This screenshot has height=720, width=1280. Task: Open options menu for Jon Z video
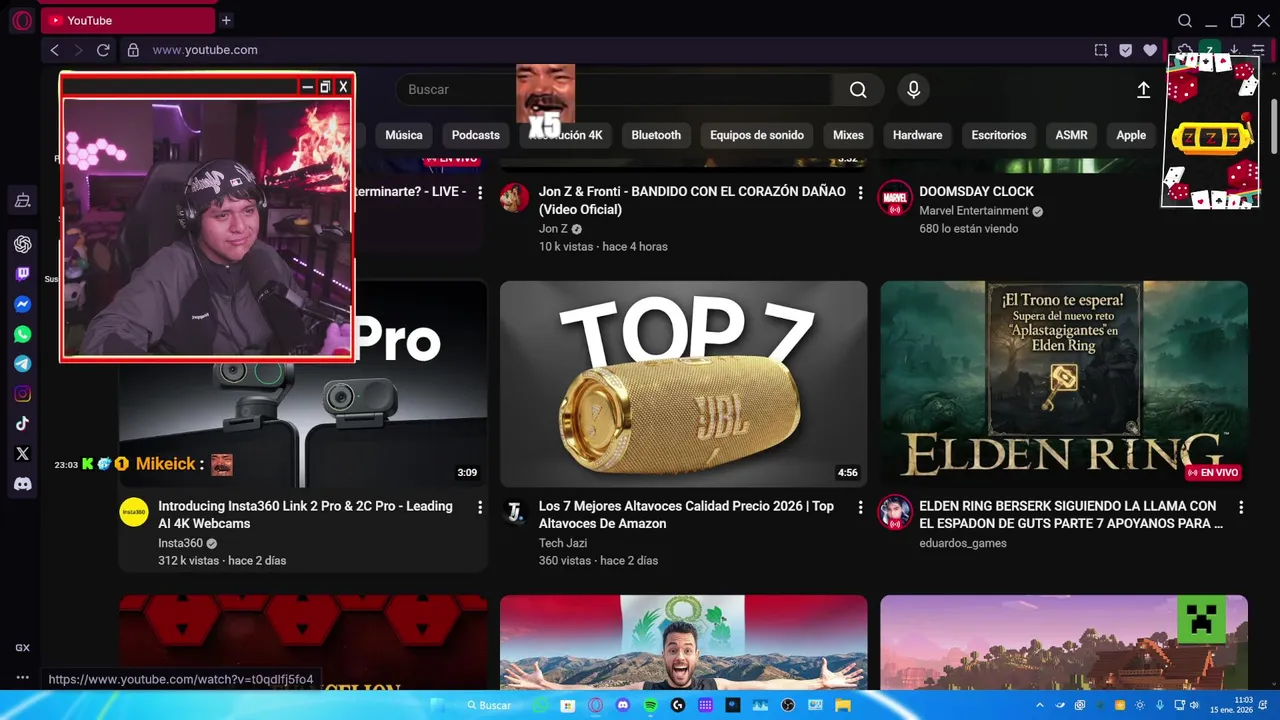[x=860, y=193]
